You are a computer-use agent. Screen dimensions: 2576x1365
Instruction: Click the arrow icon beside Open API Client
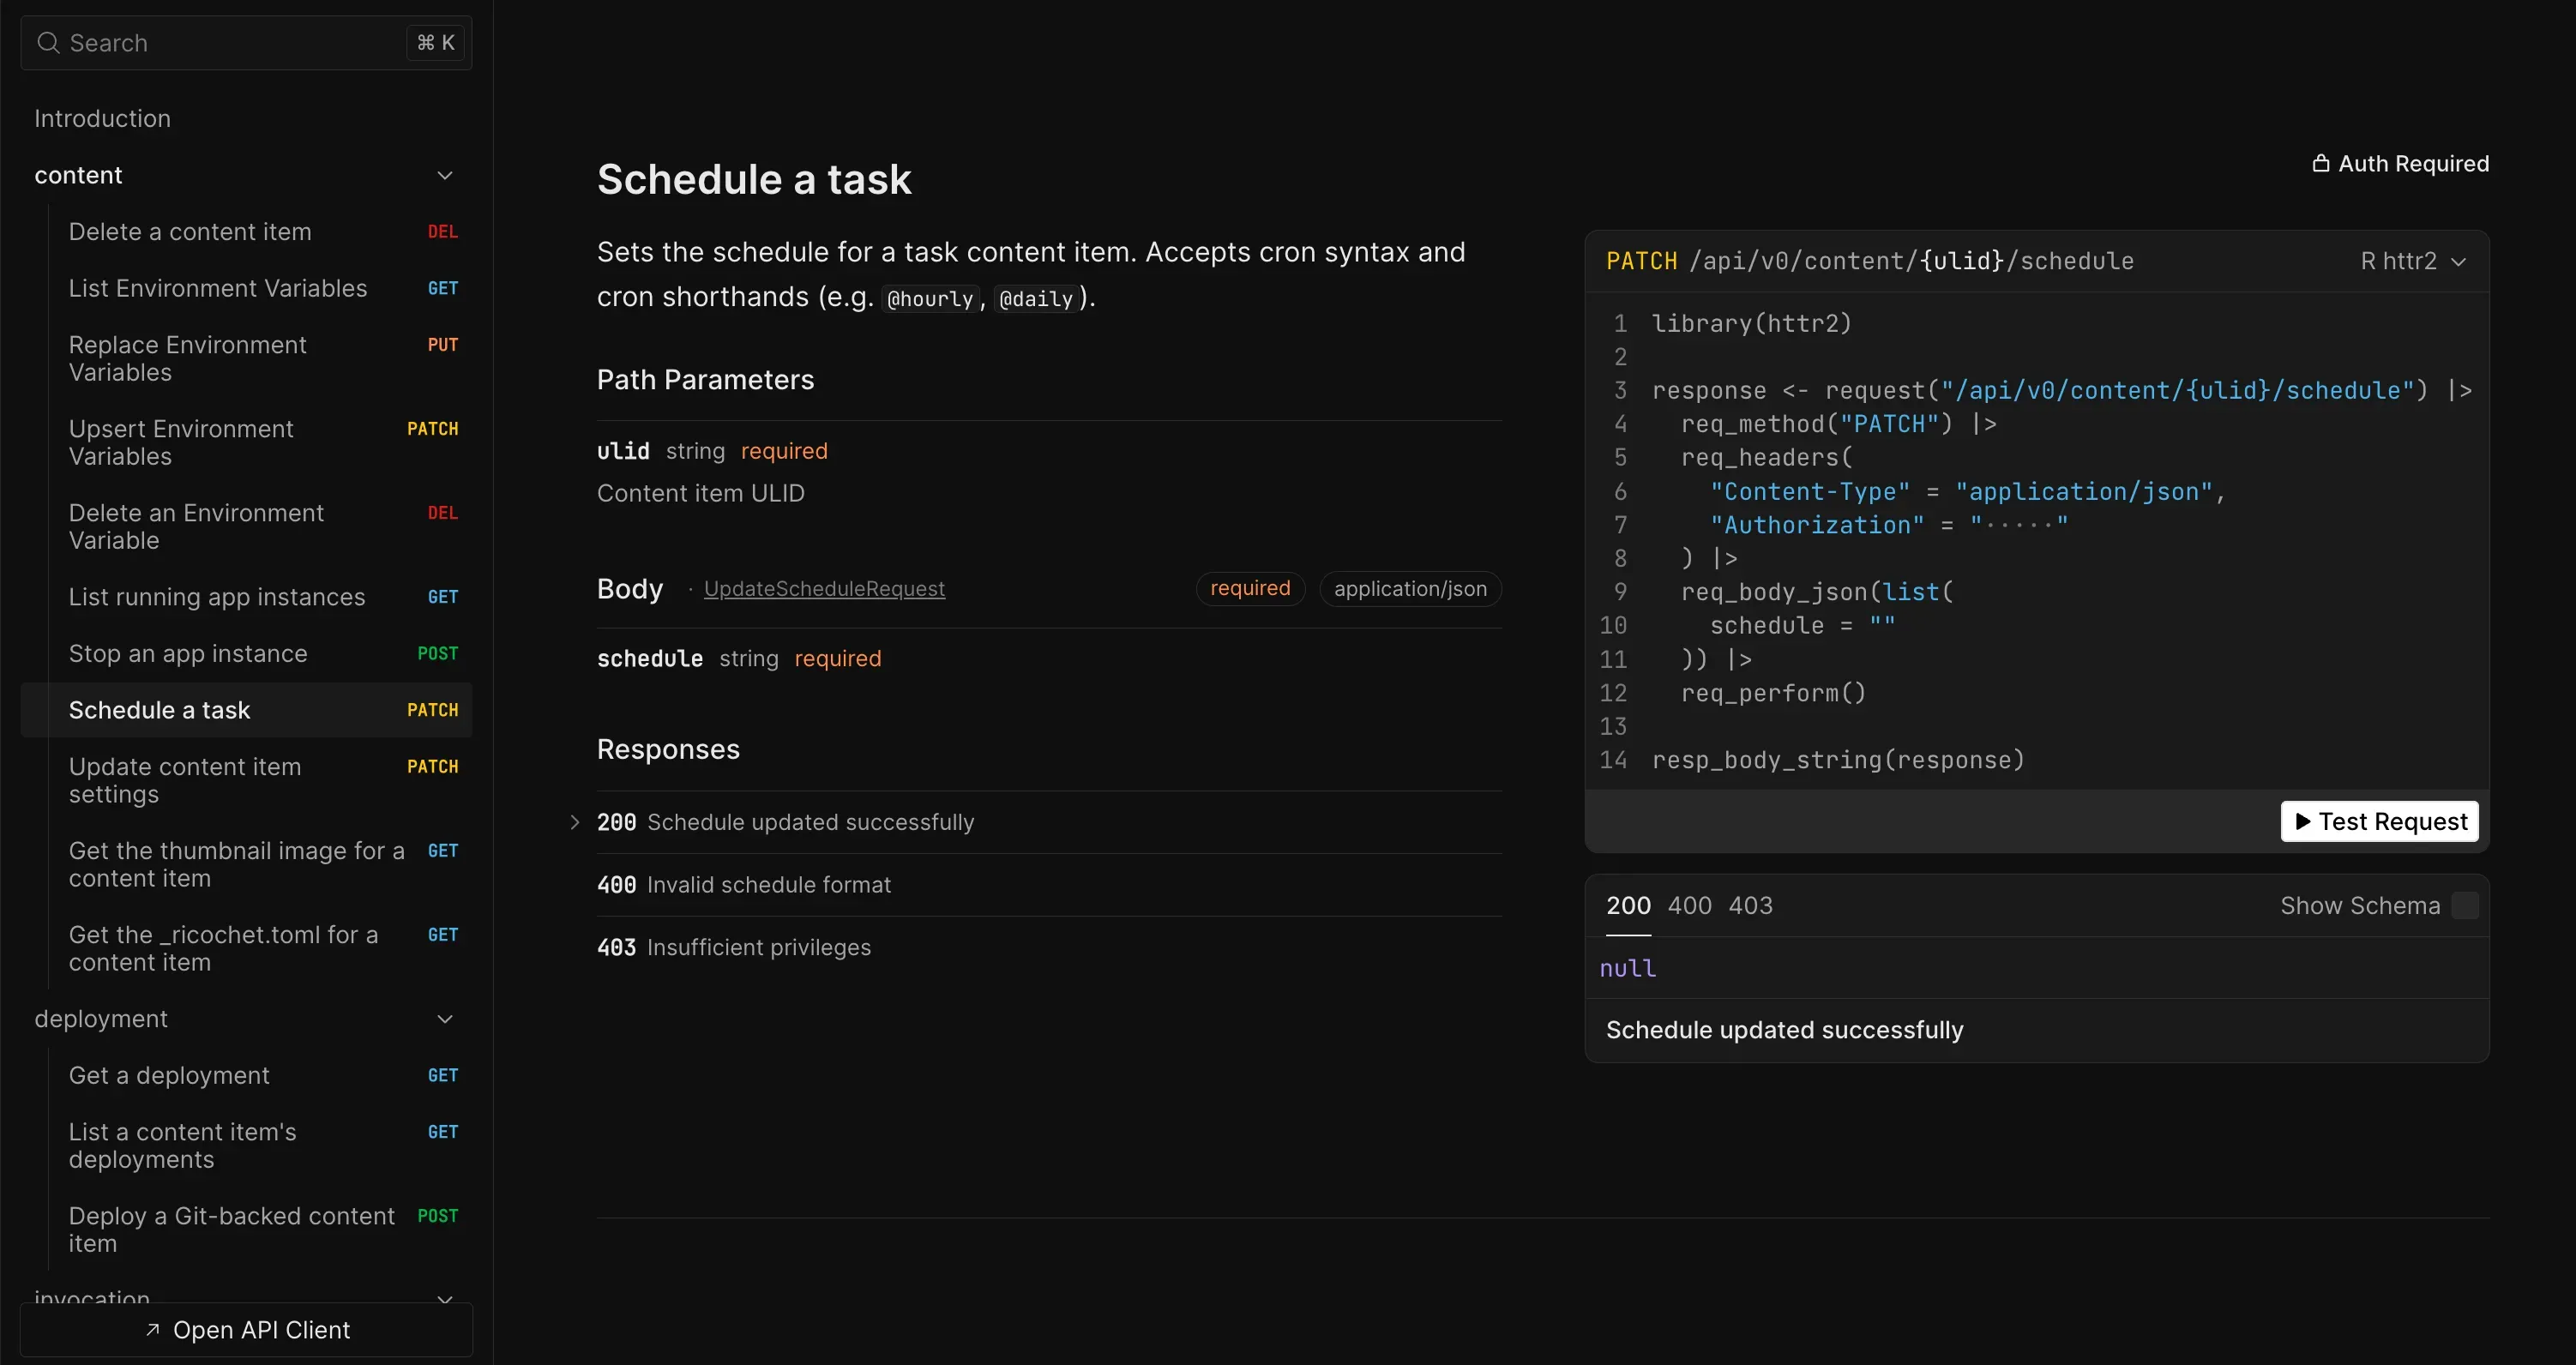click(x=153, y=1329)
